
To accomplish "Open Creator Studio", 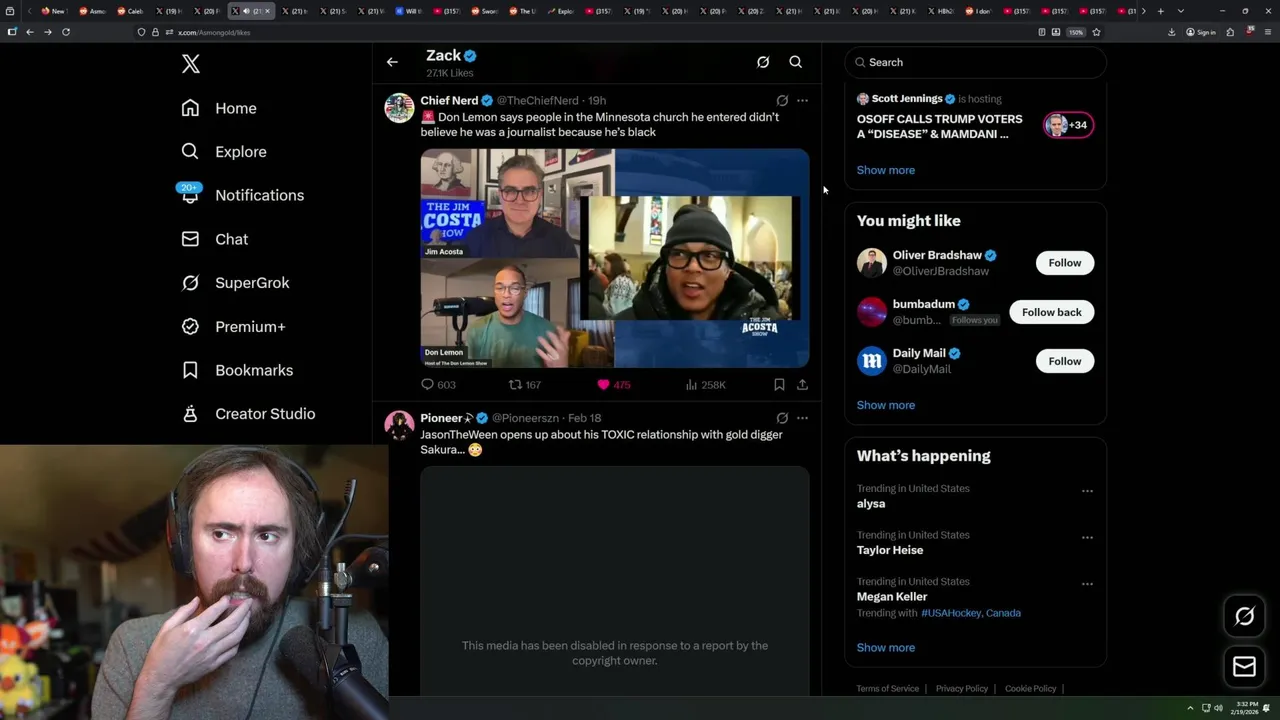I will tap(248, 414).
